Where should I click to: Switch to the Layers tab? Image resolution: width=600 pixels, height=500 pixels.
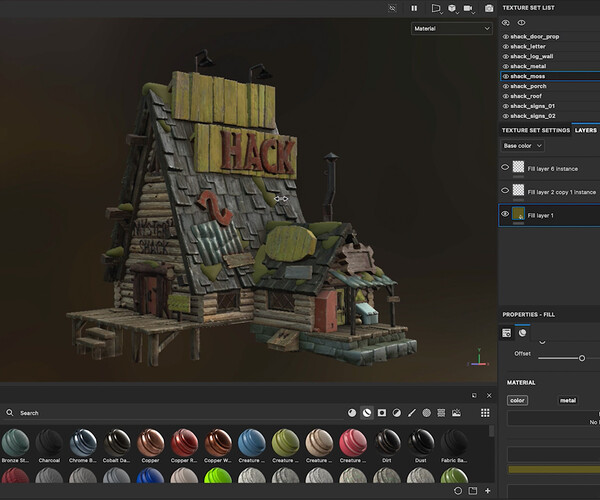click(x=586, y=130)
